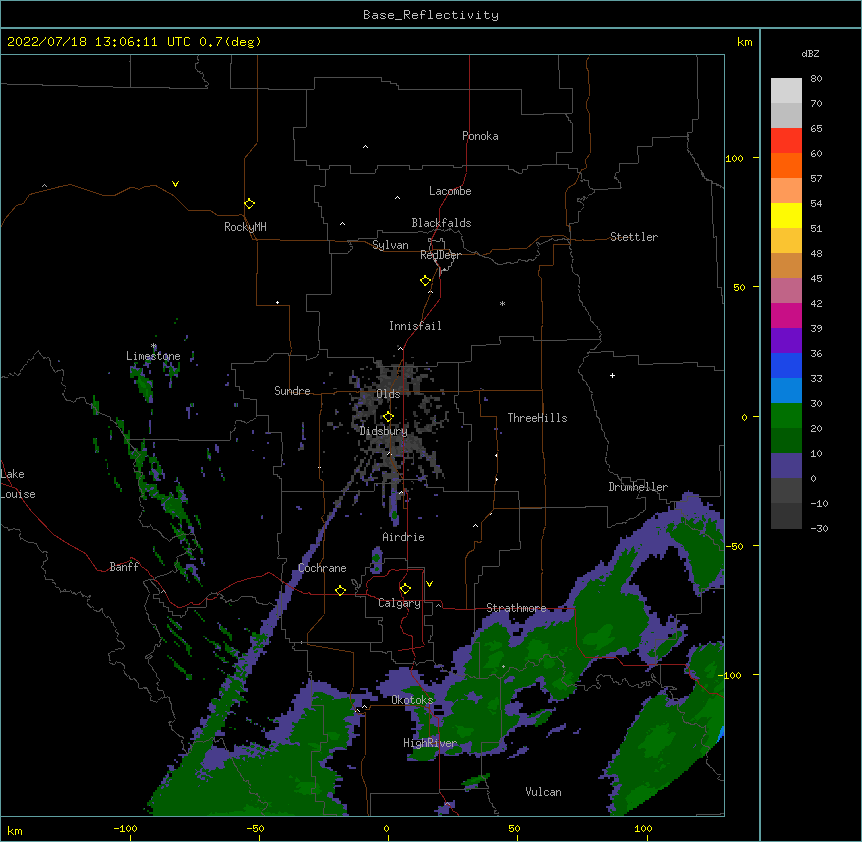Select the yellow diamond marker south of RedDeer
This screenshot has width=862, height=842.
425,280
